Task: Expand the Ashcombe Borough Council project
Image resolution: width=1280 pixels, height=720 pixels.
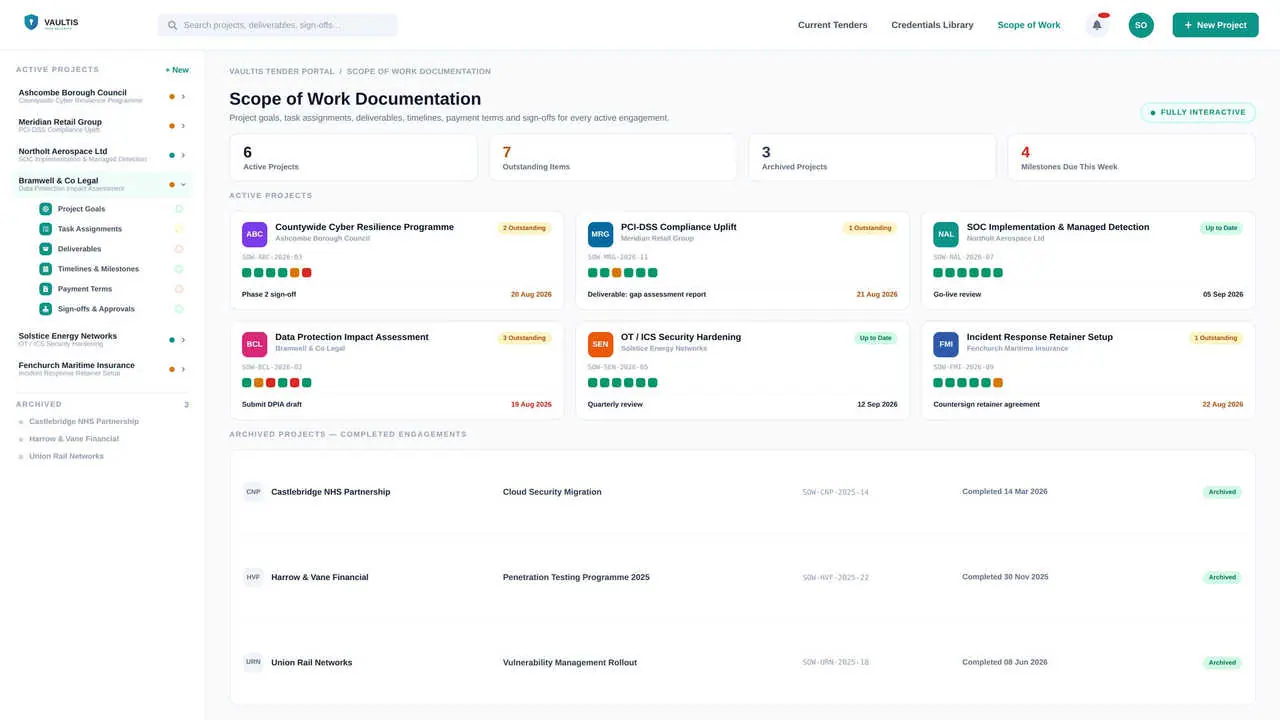Action: [x=183, y=97]
